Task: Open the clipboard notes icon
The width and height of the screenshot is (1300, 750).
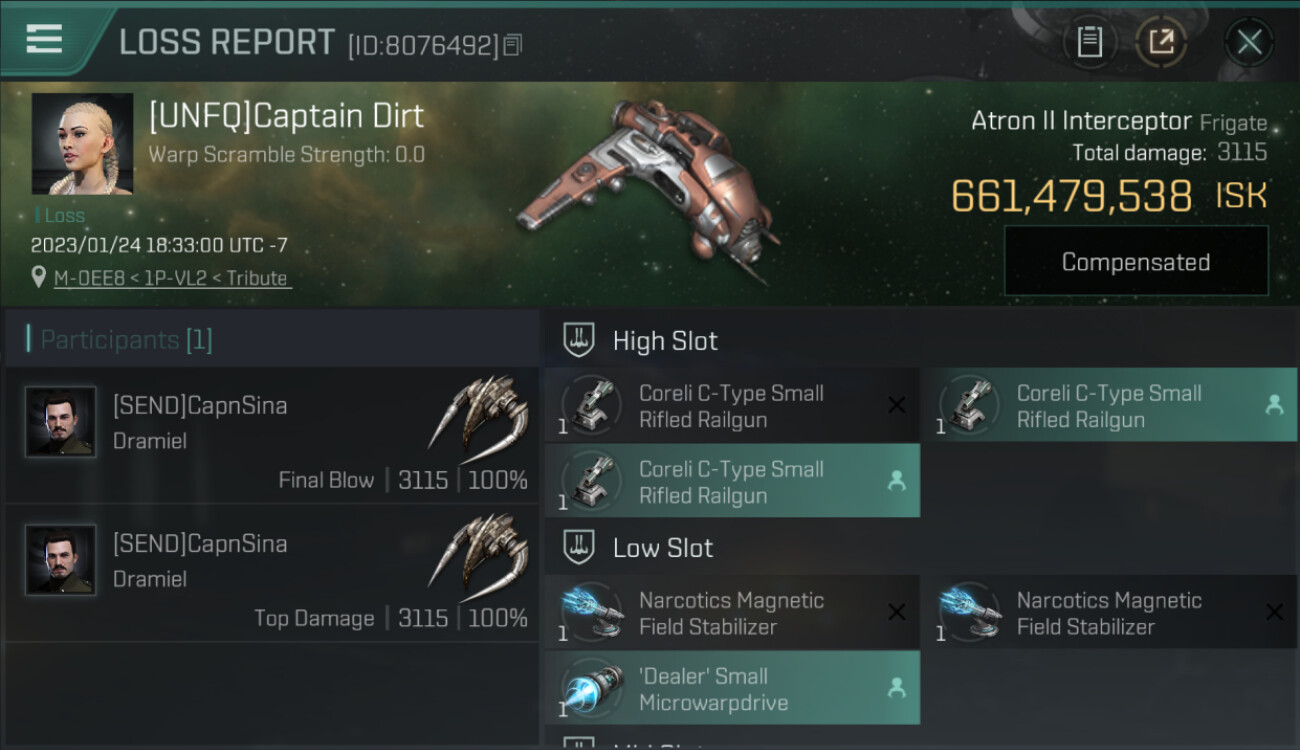Action: point(1090,42)
